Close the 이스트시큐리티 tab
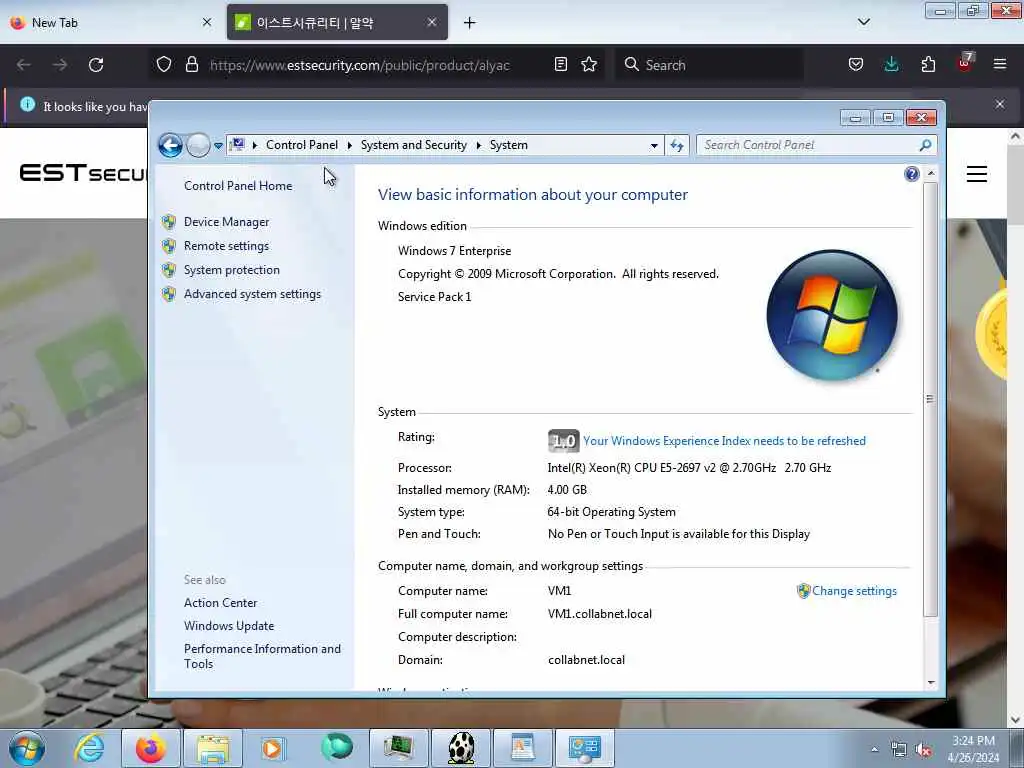This screenshot has width=1024, height=768. pyautogui.click(x=432, y=23)
